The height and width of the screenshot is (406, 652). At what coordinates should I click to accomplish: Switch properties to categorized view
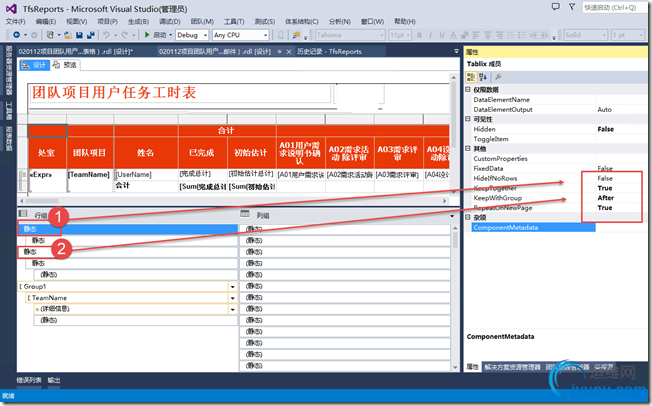471,77
